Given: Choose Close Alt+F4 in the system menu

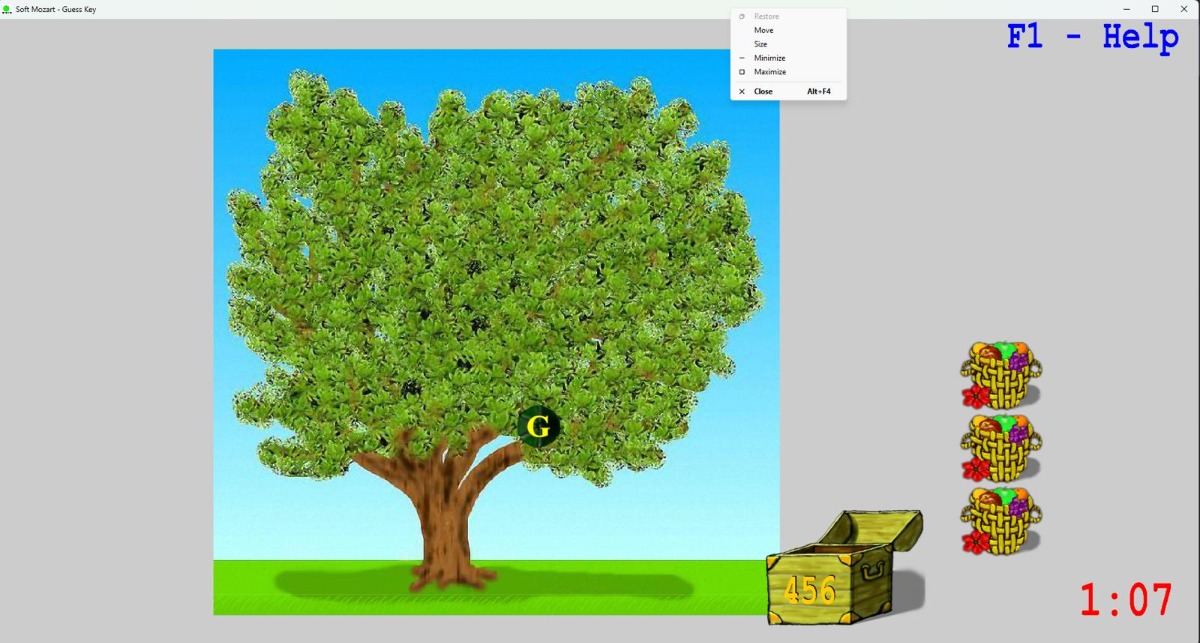Looking at the screenshot, I should coord(788,91).
